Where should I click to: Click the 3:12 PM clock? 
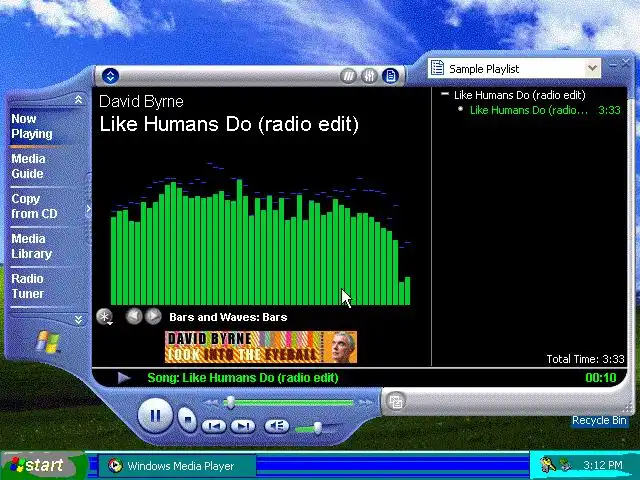coord(602,465)
